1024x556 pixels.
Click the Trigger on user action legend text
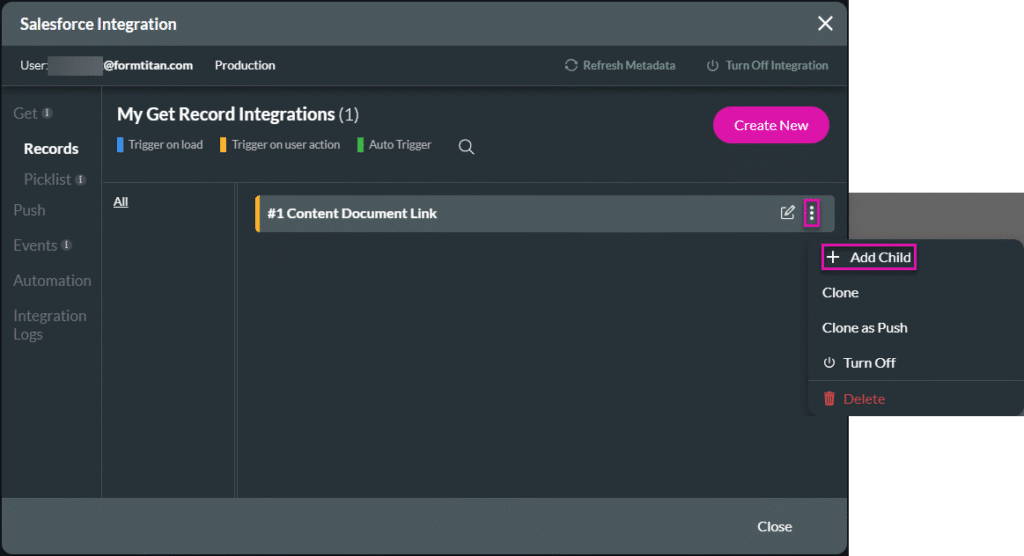(x=286, y=144)
